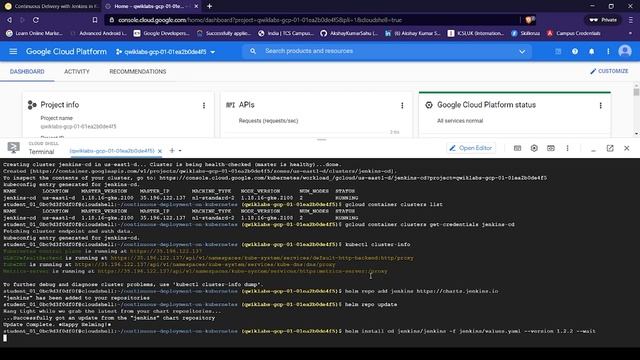The height and width of the screenshot is (360, 640).
Task: Expand the search bar dropdown arrow
Action: (x=522, y=51)
